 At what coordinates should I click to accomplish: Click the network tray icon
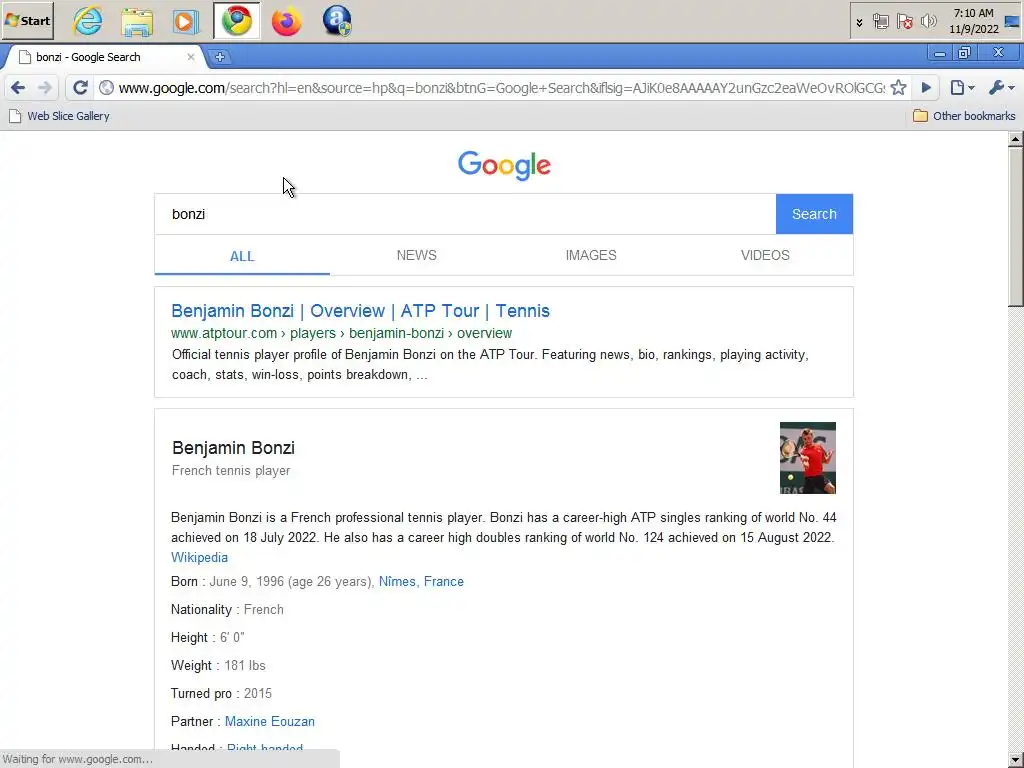click(880, 22)
